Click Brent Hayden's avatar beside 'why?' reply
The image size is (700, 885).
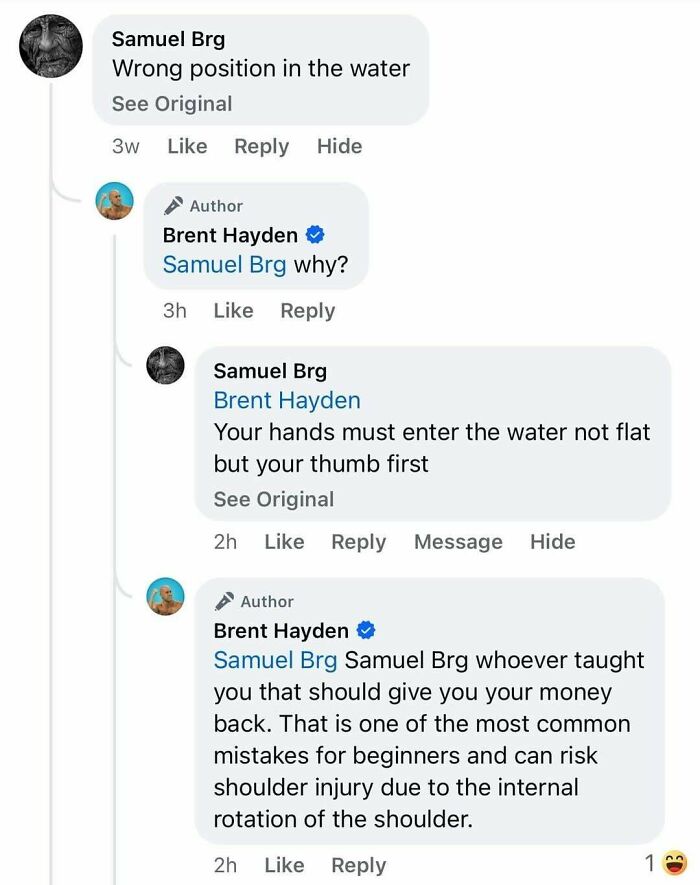pyautogui.click(x=114, y=203)
